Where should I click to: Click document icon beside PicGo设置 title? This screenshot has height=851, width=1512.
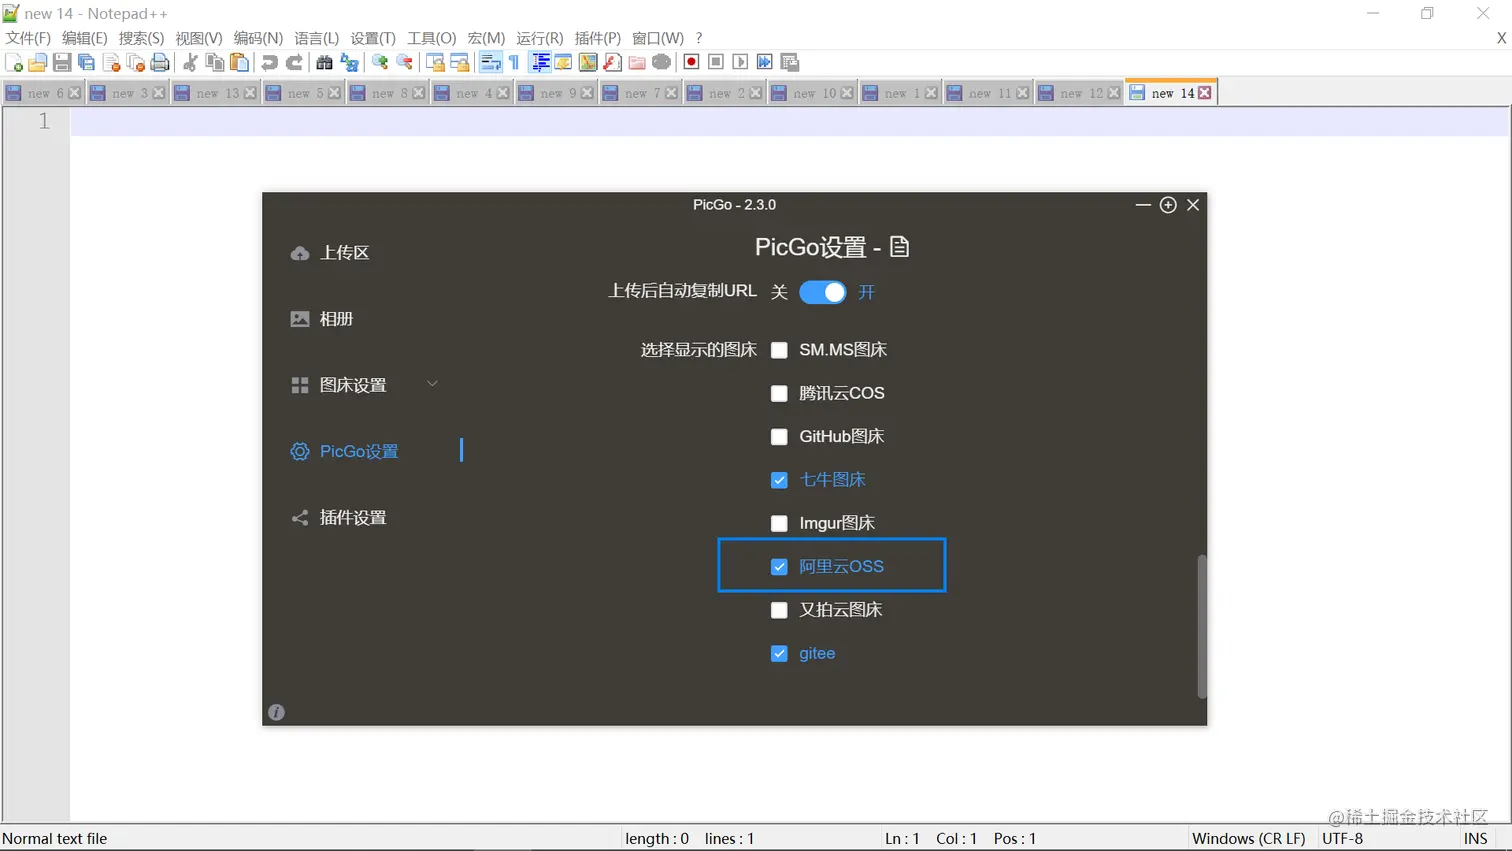point(899,246)
